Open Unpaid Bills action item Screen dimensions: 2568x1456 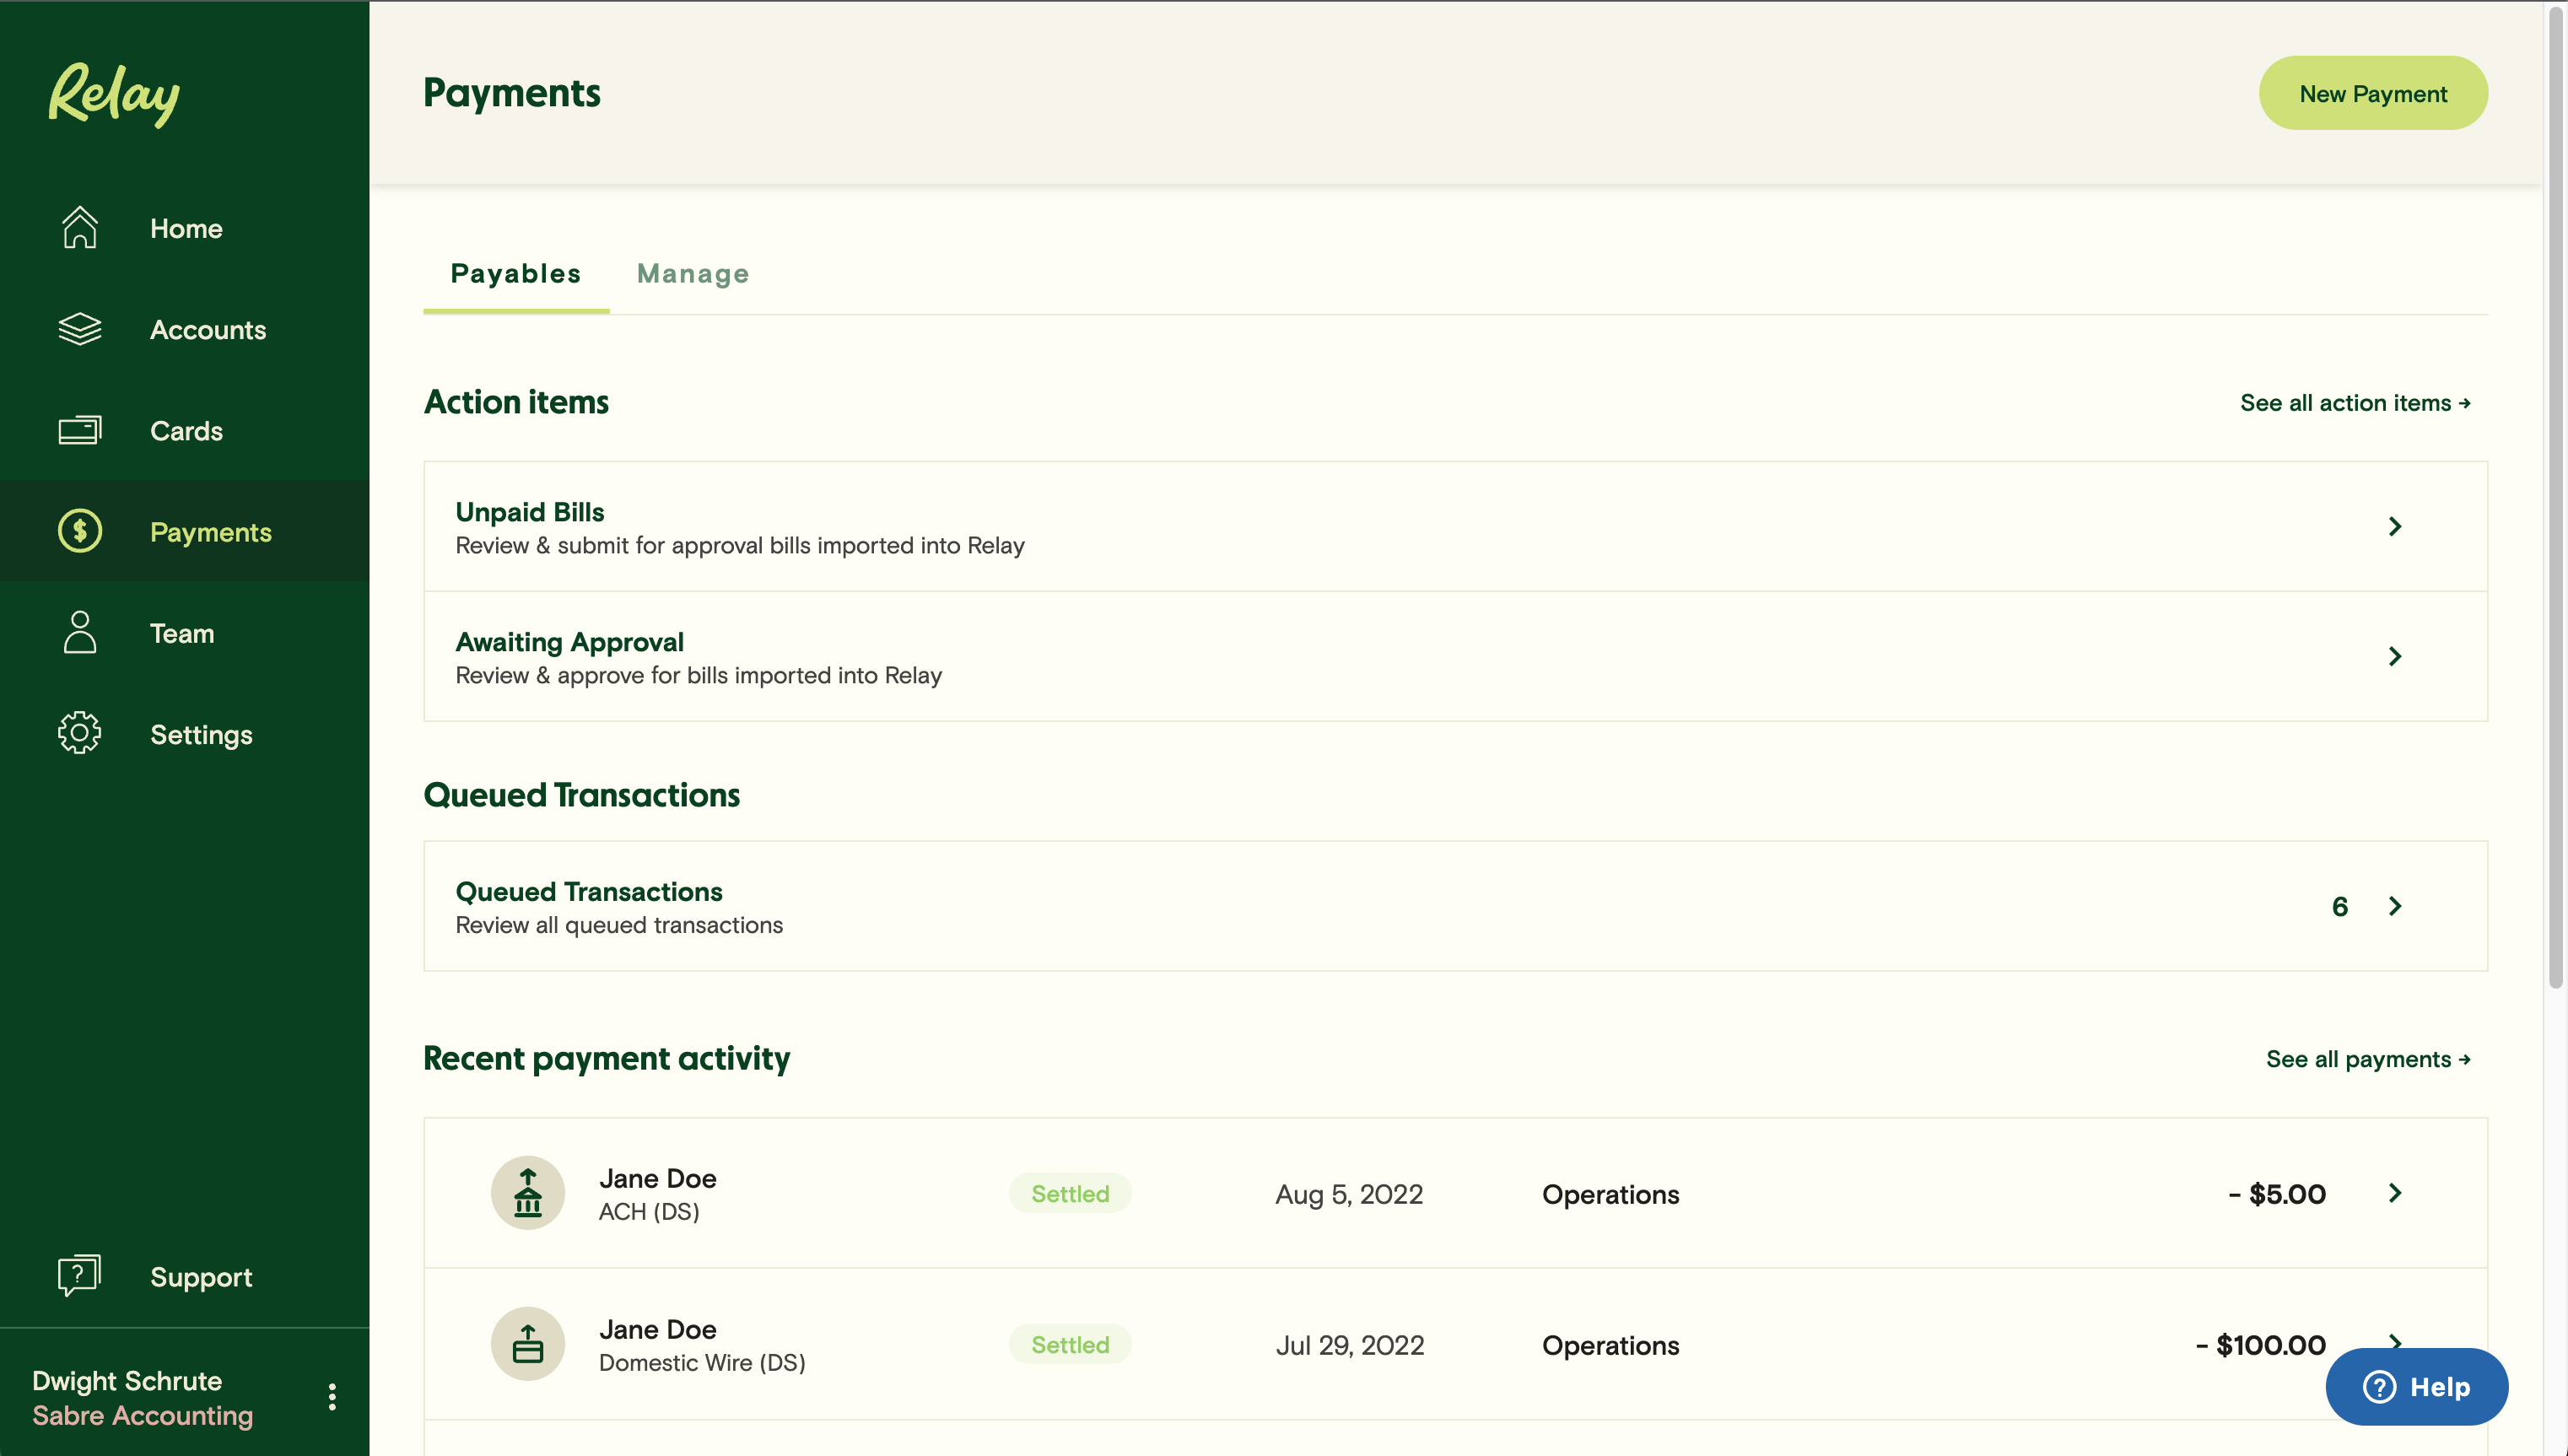(1455, 526)
